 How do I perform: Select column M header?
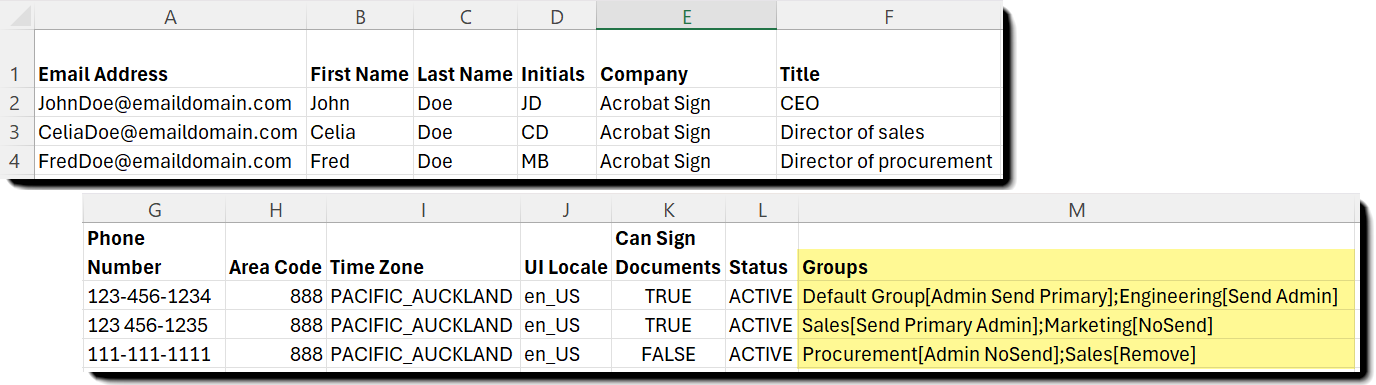[1076, 210]
